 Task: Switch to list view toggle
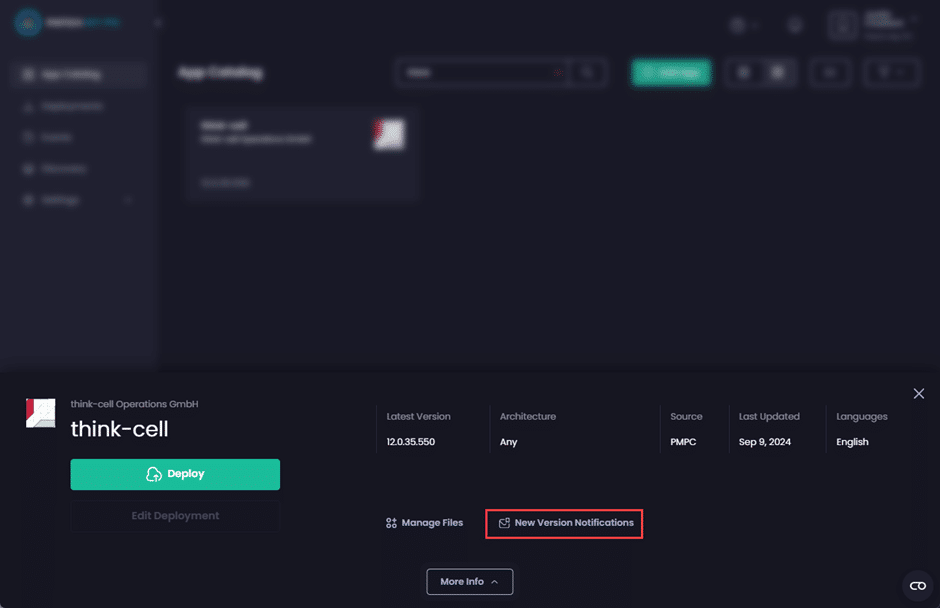click(x=743, y=73)
